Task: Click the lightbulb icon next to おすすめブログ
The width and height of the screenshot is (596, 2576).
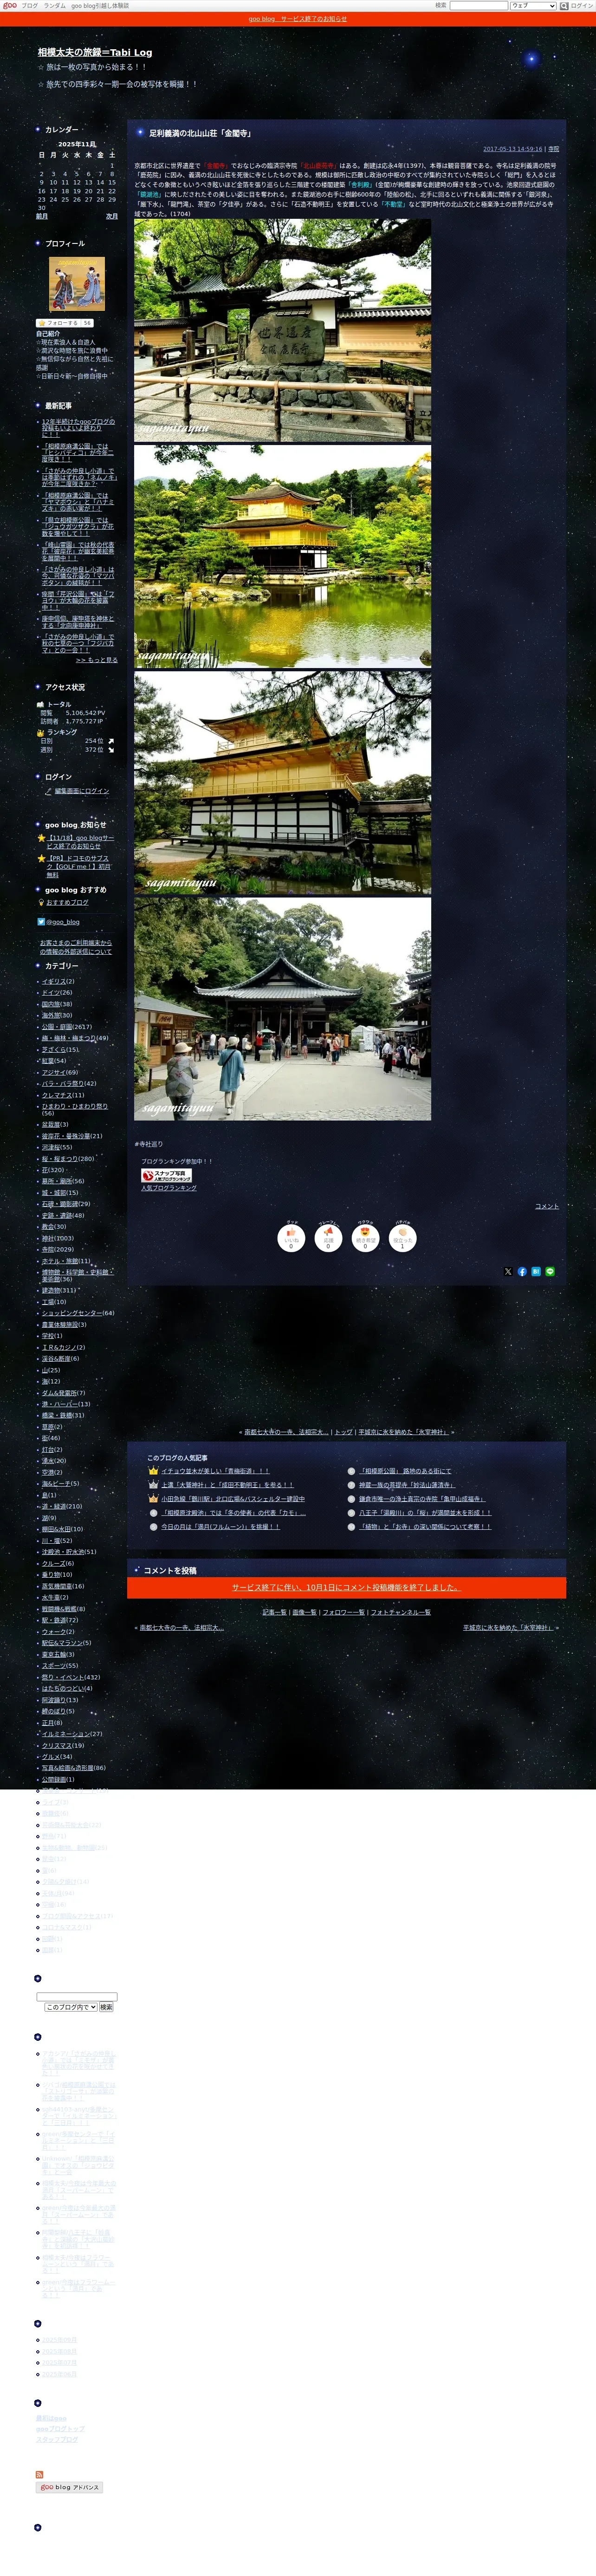Action: click(41, 903)
